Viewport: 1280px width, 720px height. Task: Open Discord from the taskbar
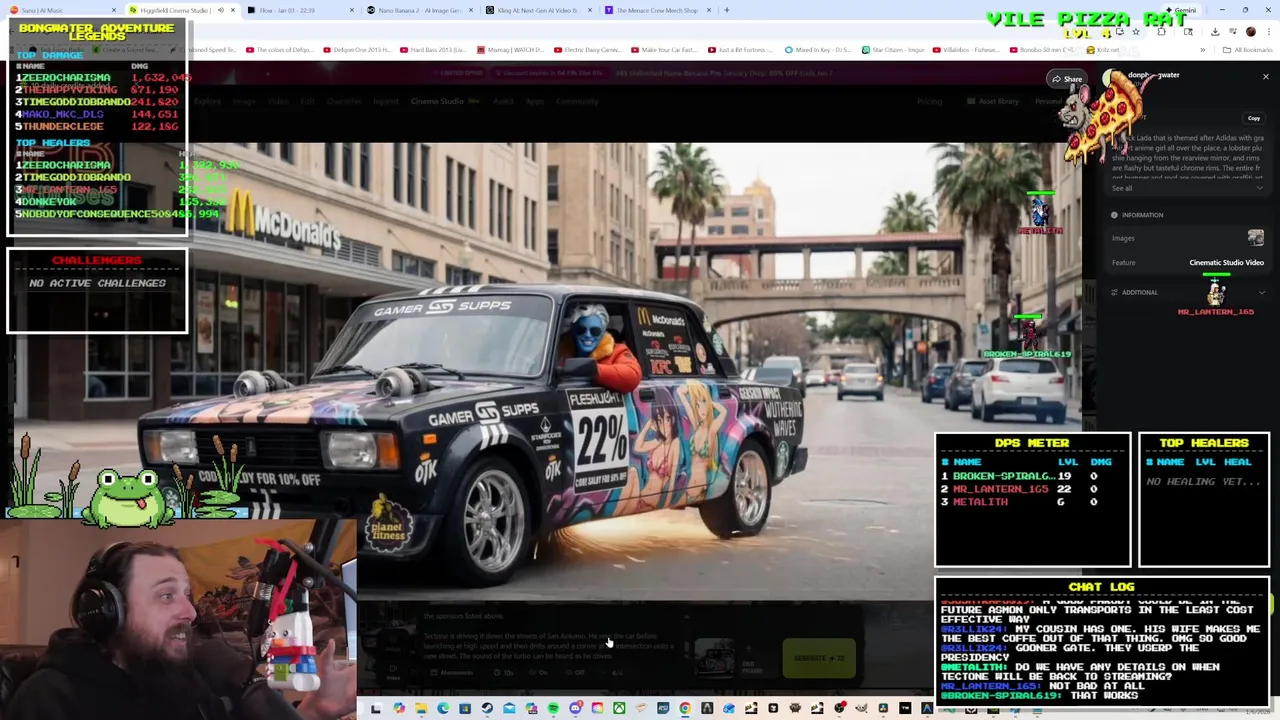(576, 708)
